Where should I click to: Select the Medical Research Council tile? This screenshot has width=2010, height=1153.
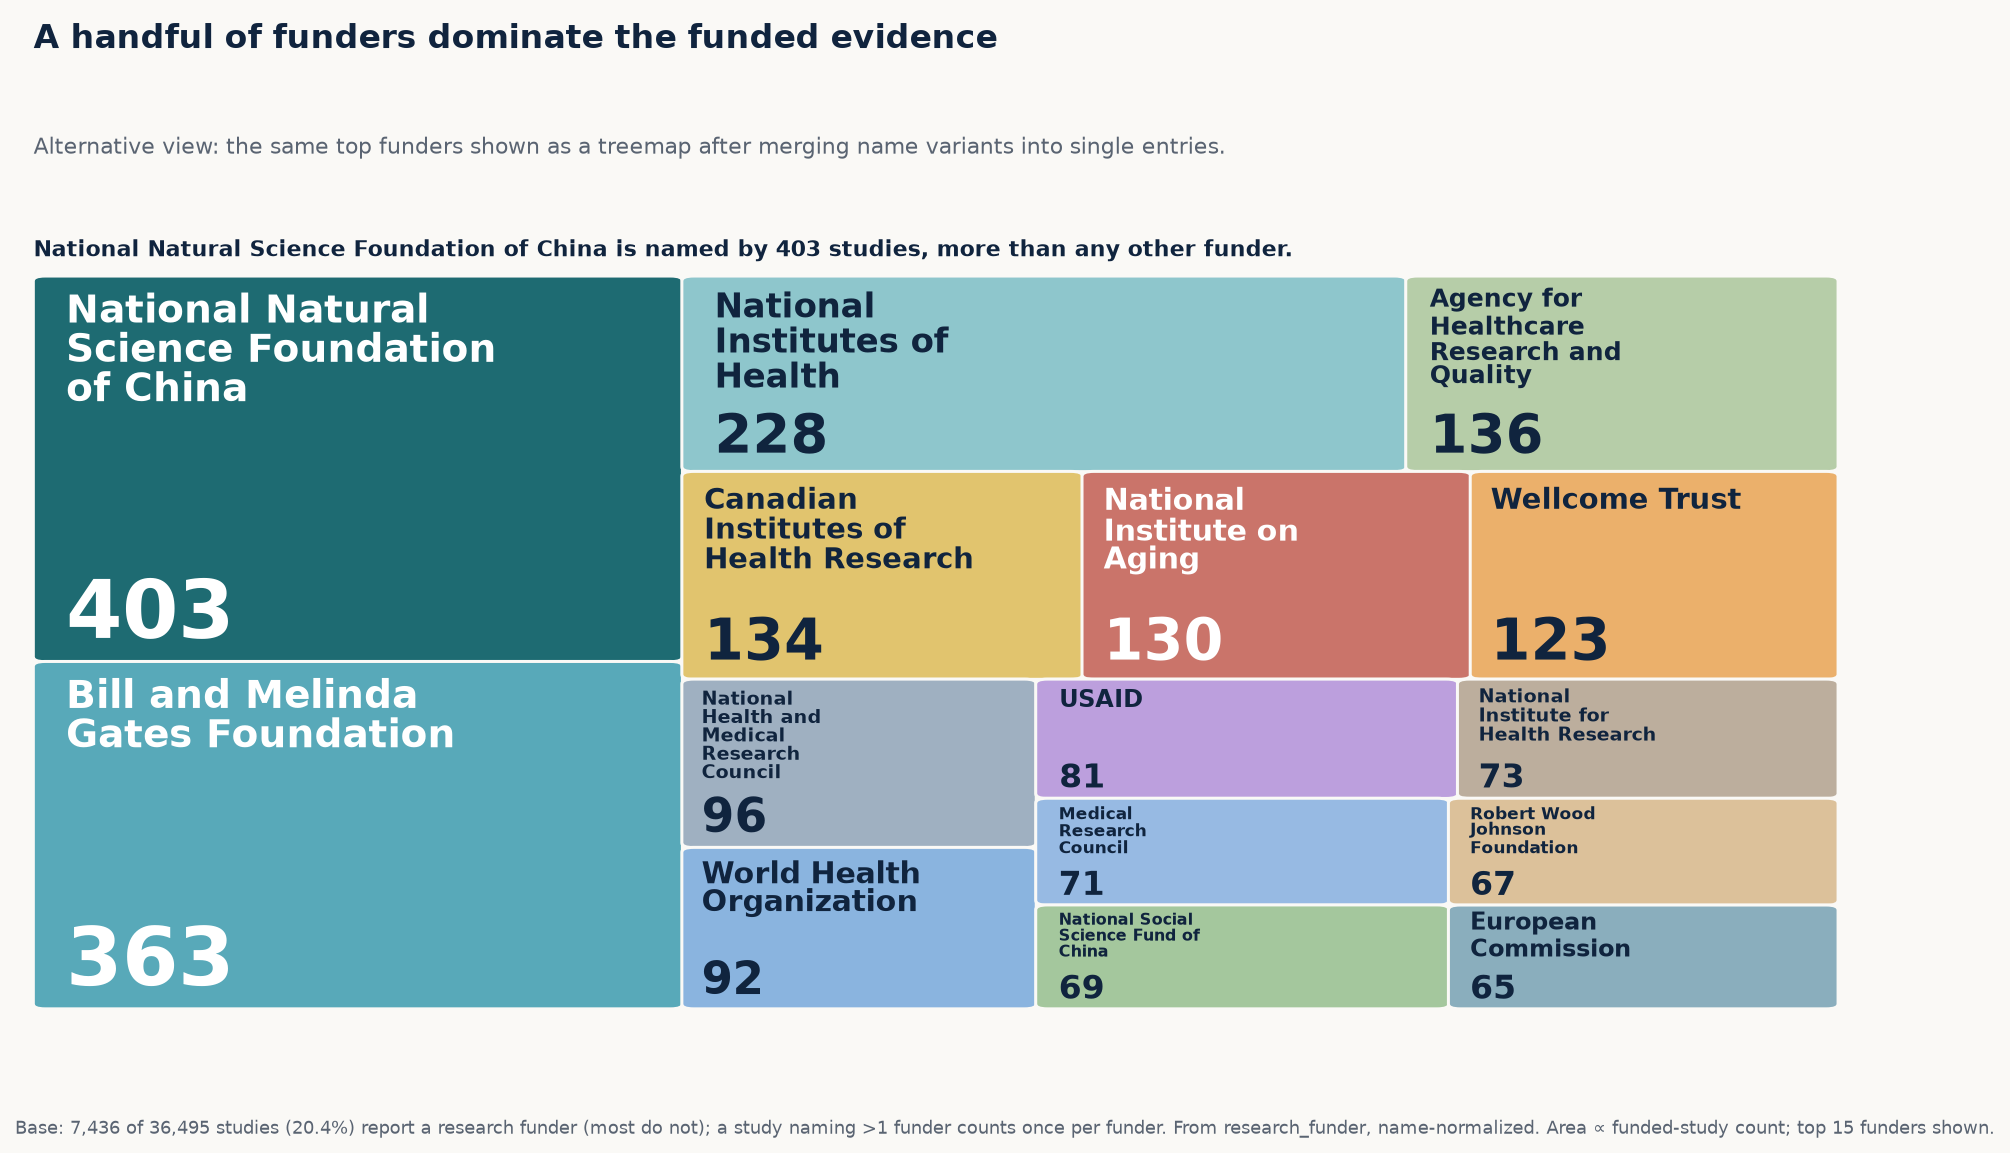pos(1241,851)
